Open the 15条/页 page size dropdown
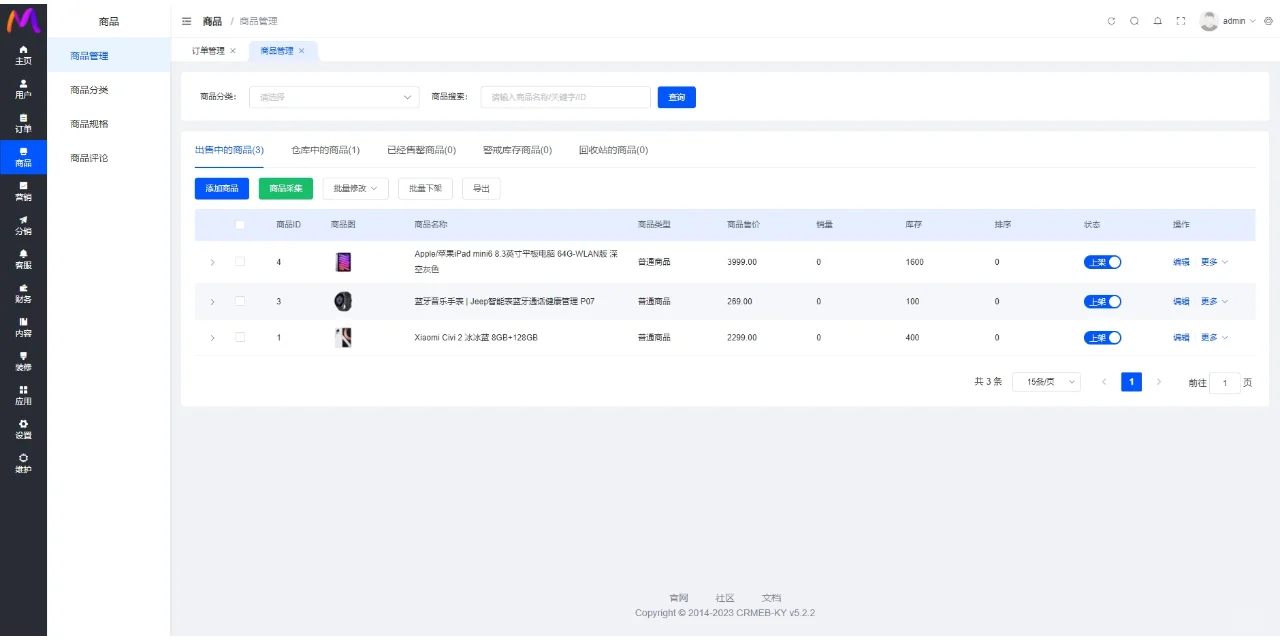This screenshot has height=640, width=1280. coord(1046,382)
